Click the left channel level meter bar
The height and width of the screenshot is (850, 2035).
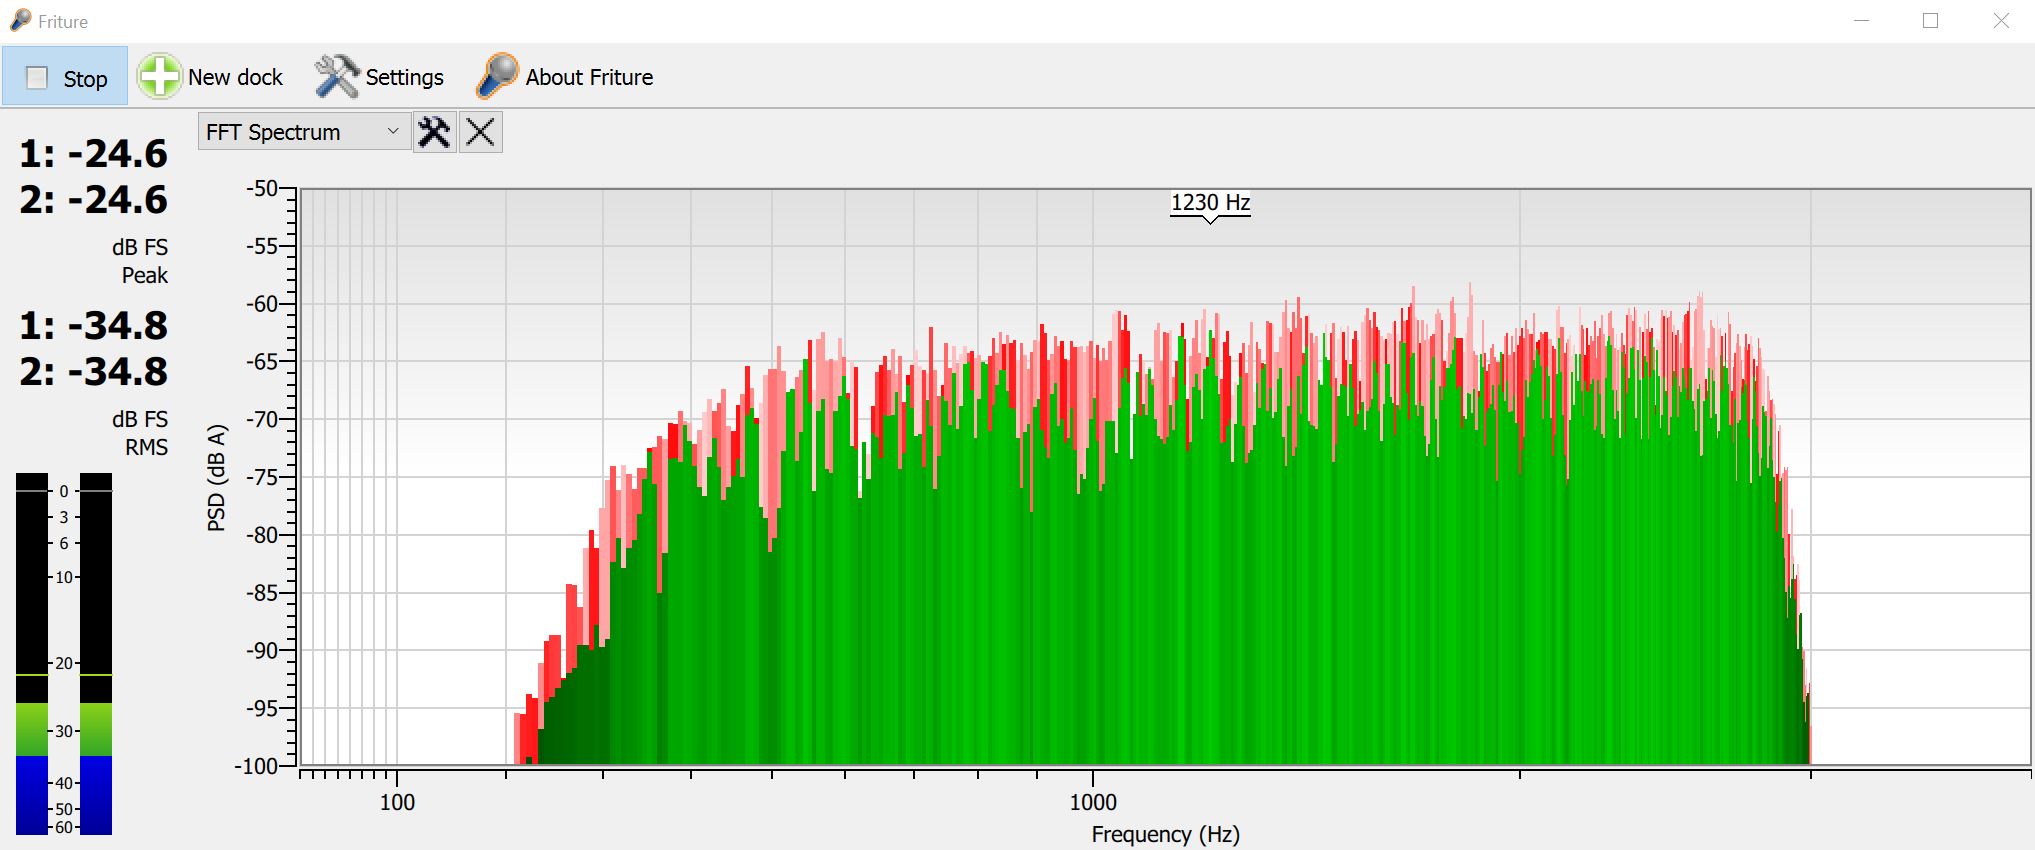coord(32,654)
